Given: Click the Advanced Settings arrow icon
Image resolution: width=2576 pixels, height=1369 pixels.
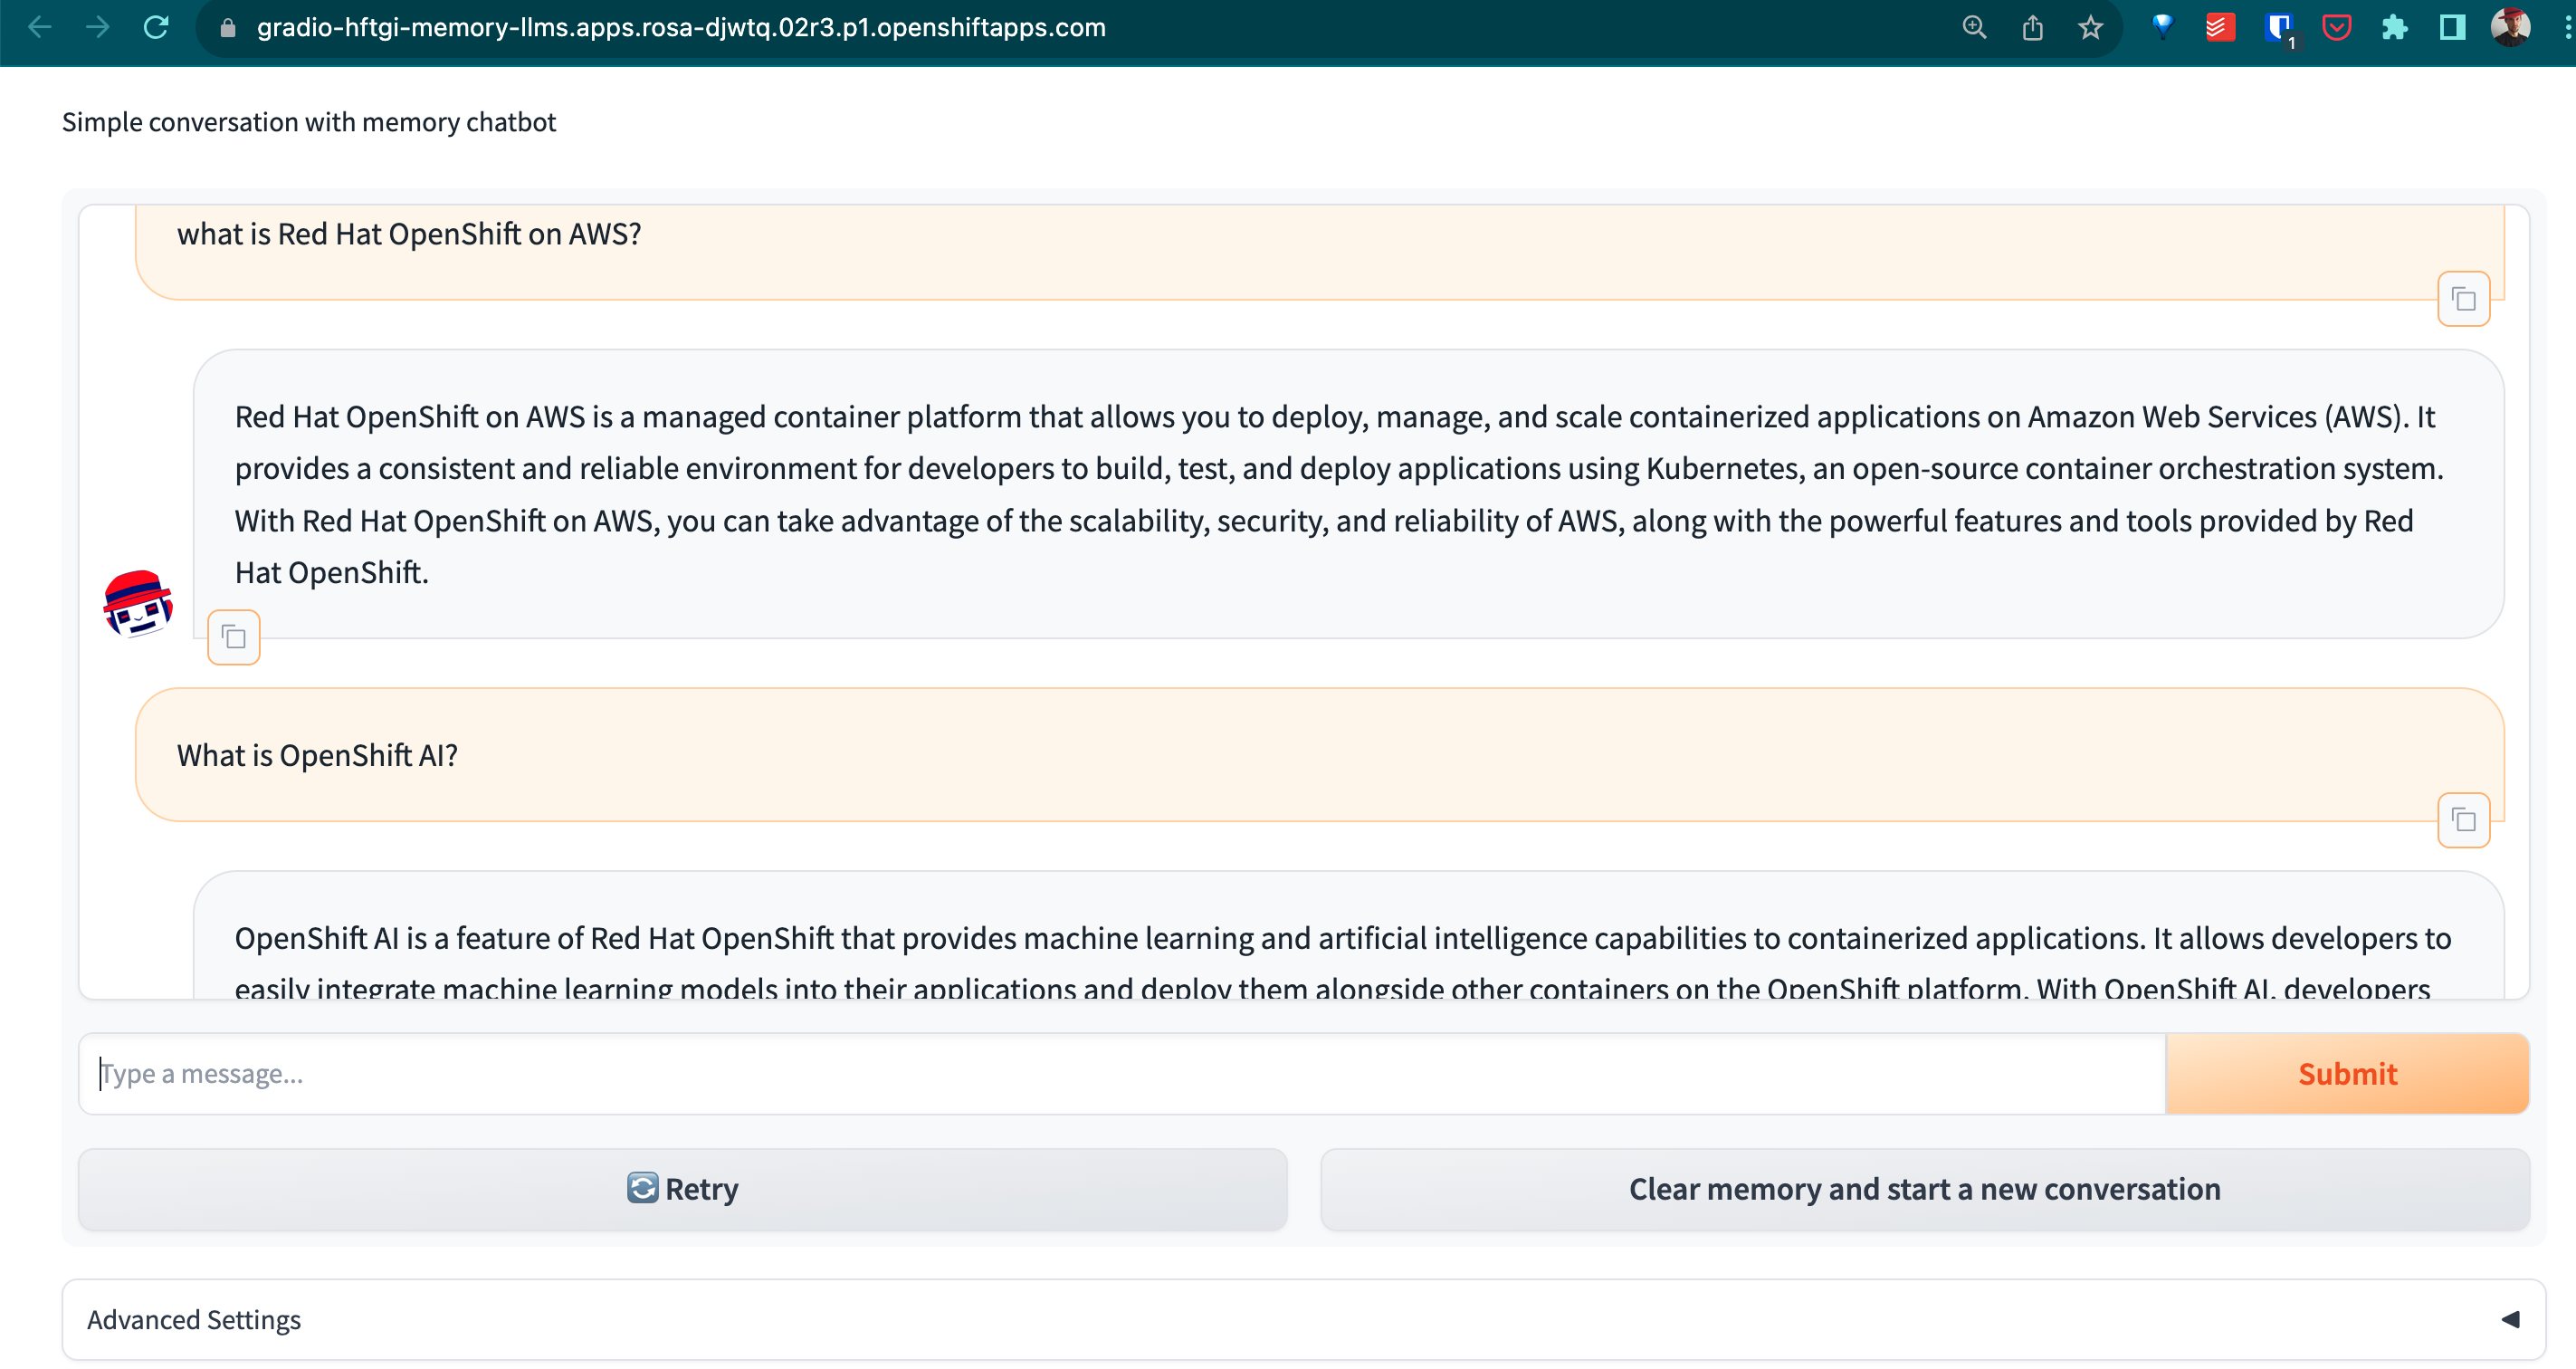Looking at the screenshot, I should [2510, 1320].
